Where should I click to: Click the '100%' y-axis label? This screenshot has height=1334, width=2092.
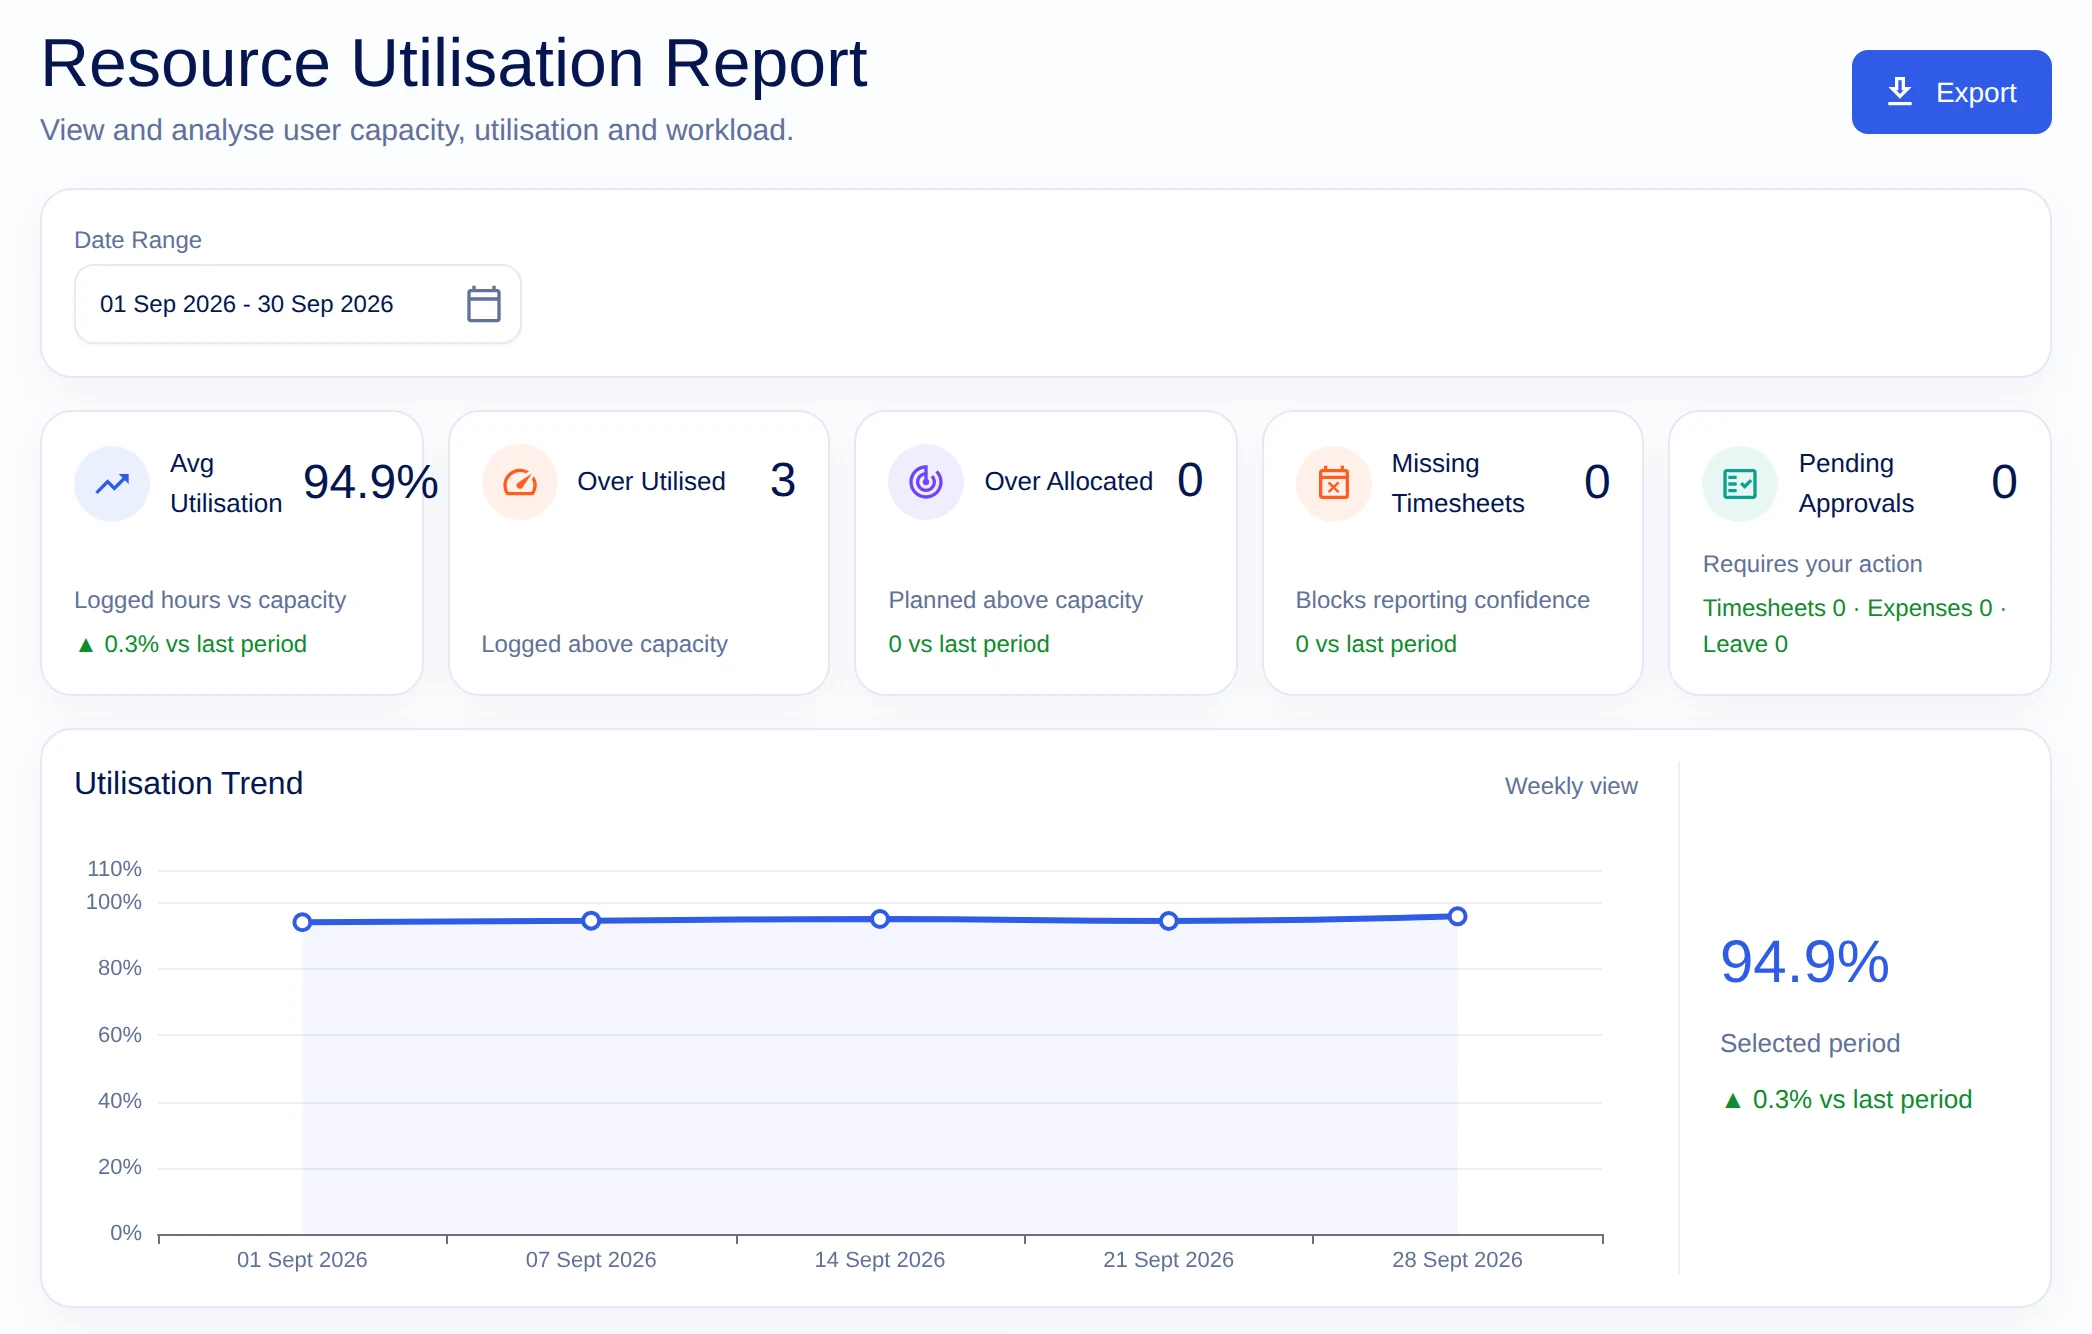click(114, 902)
